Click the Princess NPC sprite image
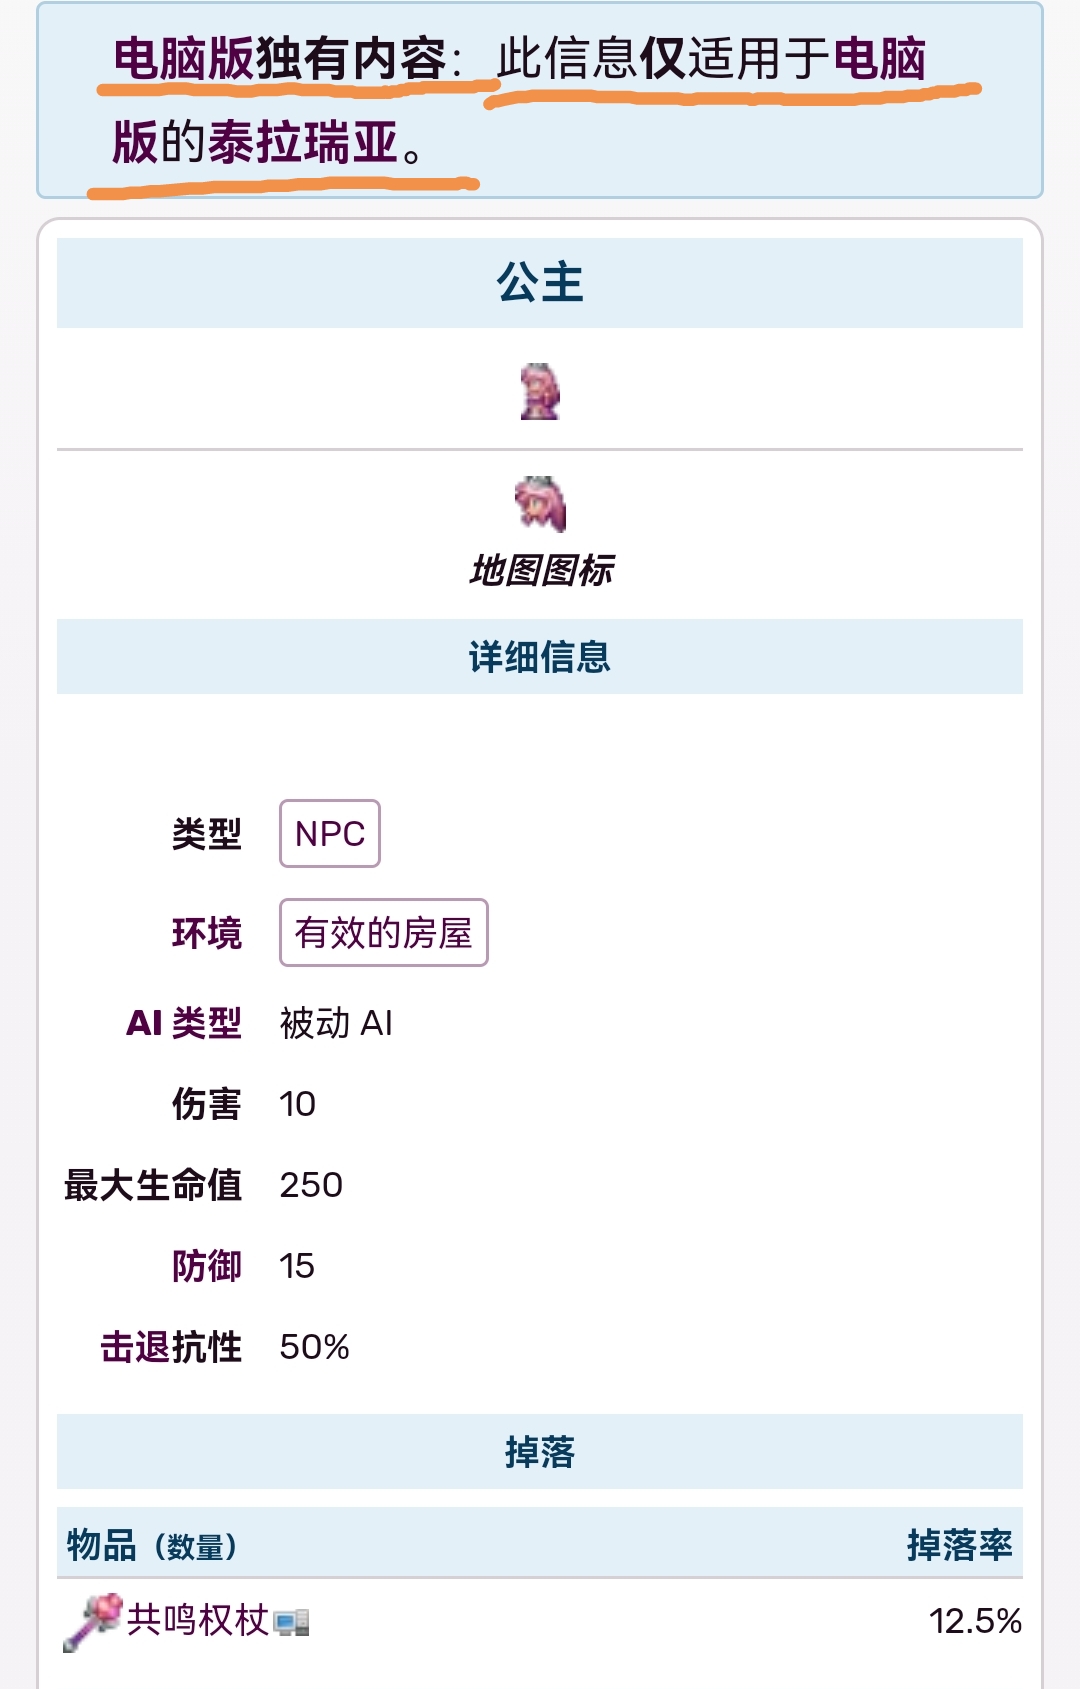 (540, 391)
